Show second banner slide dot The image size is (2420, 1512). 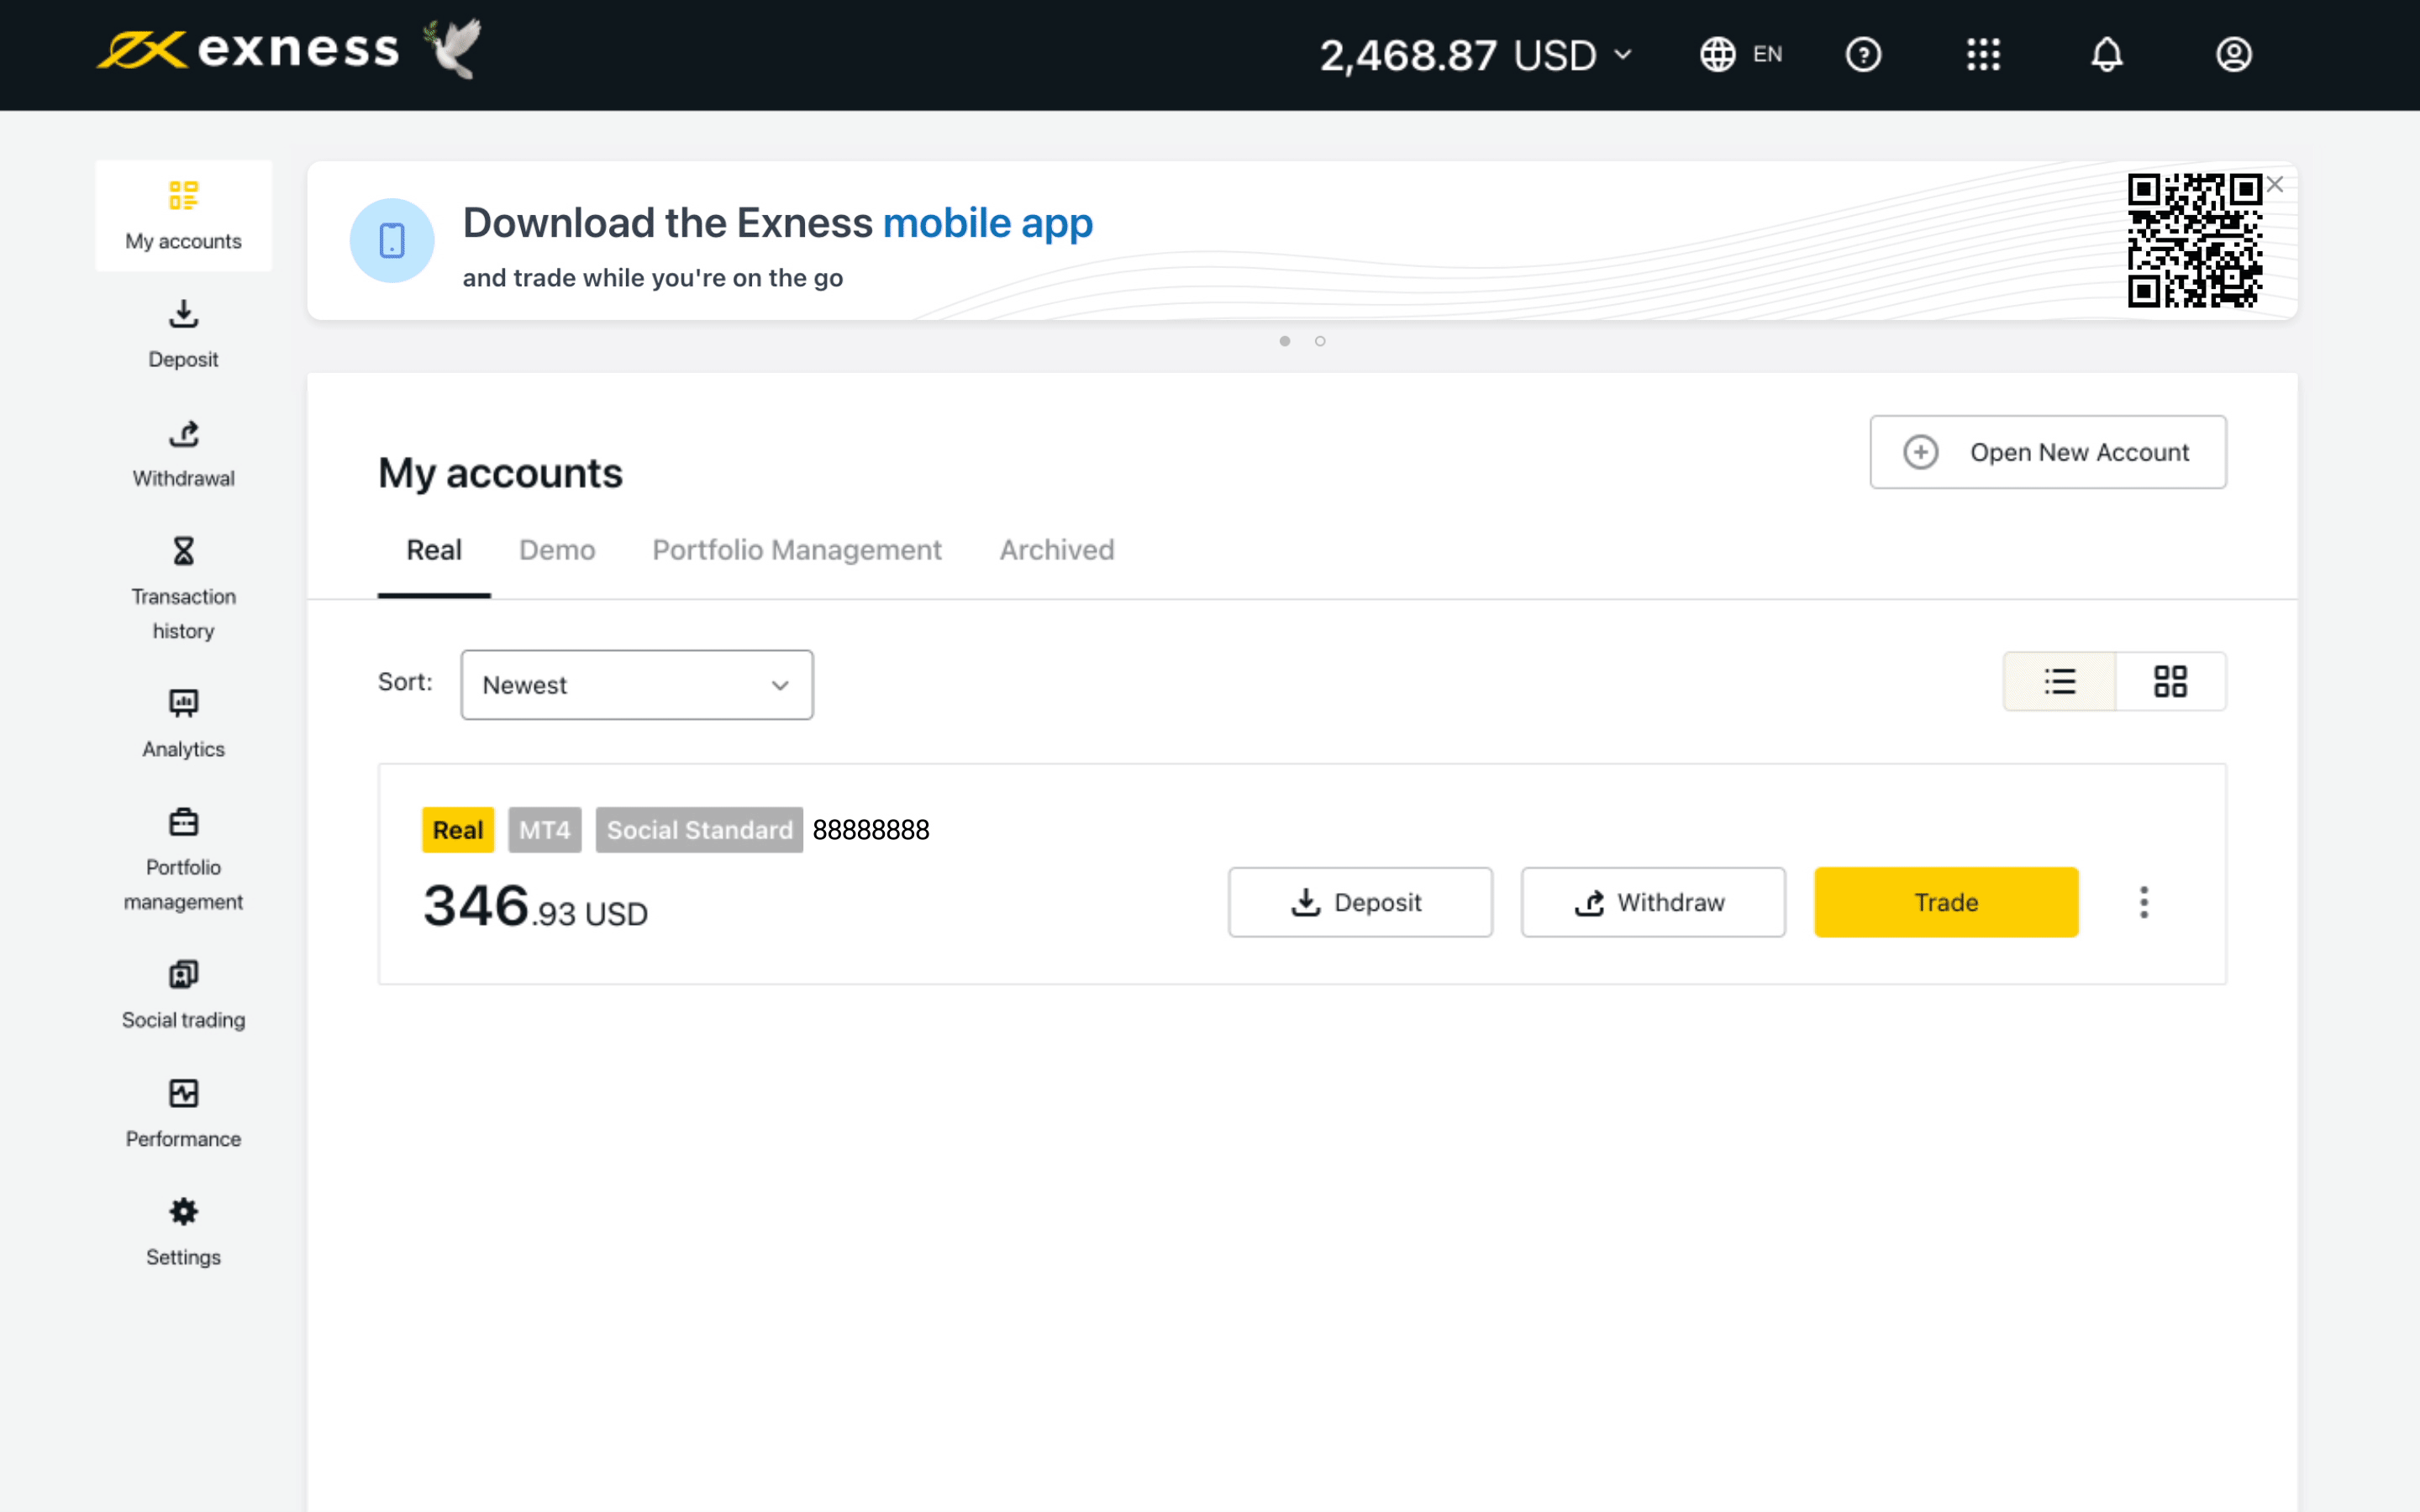pyautogui.click(x=1320, y=341)
